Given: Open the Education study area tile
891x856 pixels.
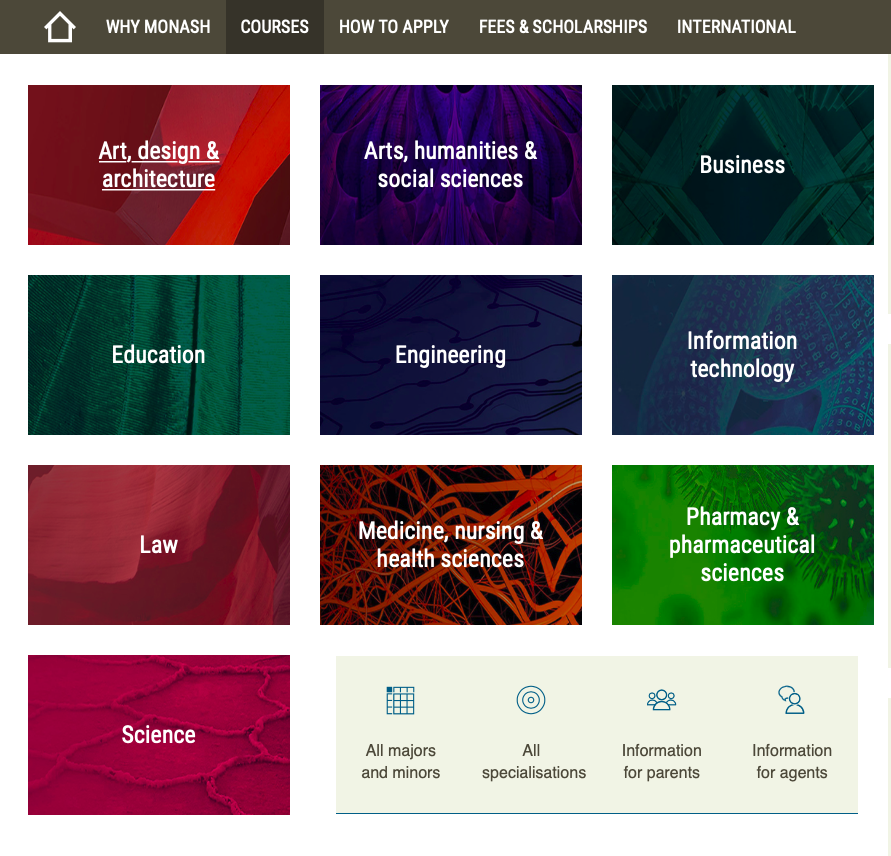Looking at the screenshot, I should (159, 355).
